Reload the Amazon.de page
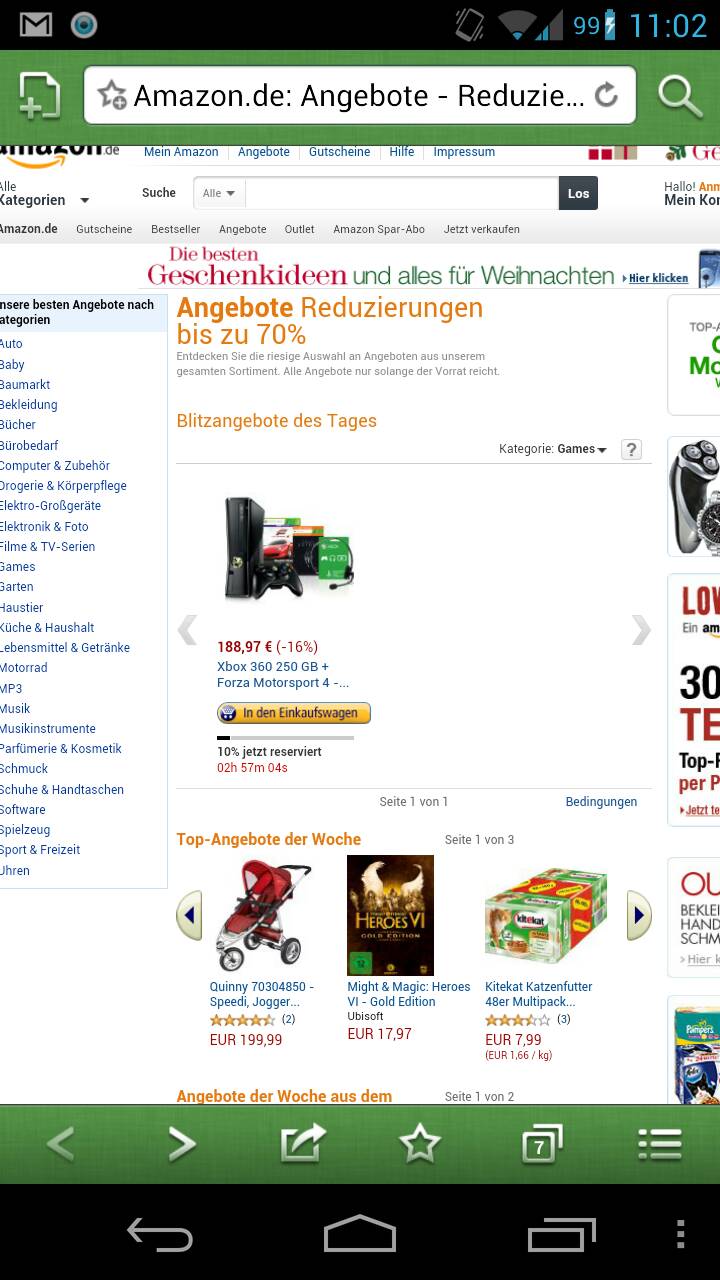Image resolution: width=720 pixels, height=1280 pixels. click(x=606, y=95)
